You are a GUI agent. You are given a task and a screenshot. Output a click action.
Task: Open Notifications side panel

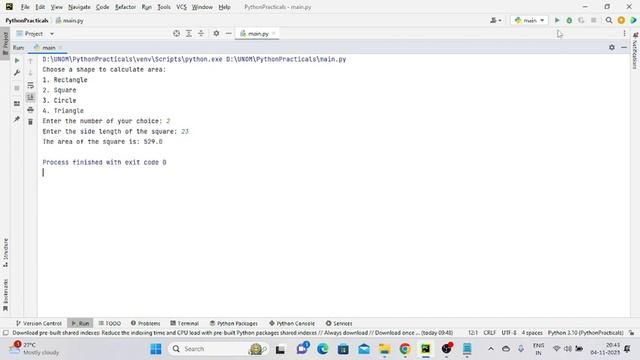tap(635, 50)
